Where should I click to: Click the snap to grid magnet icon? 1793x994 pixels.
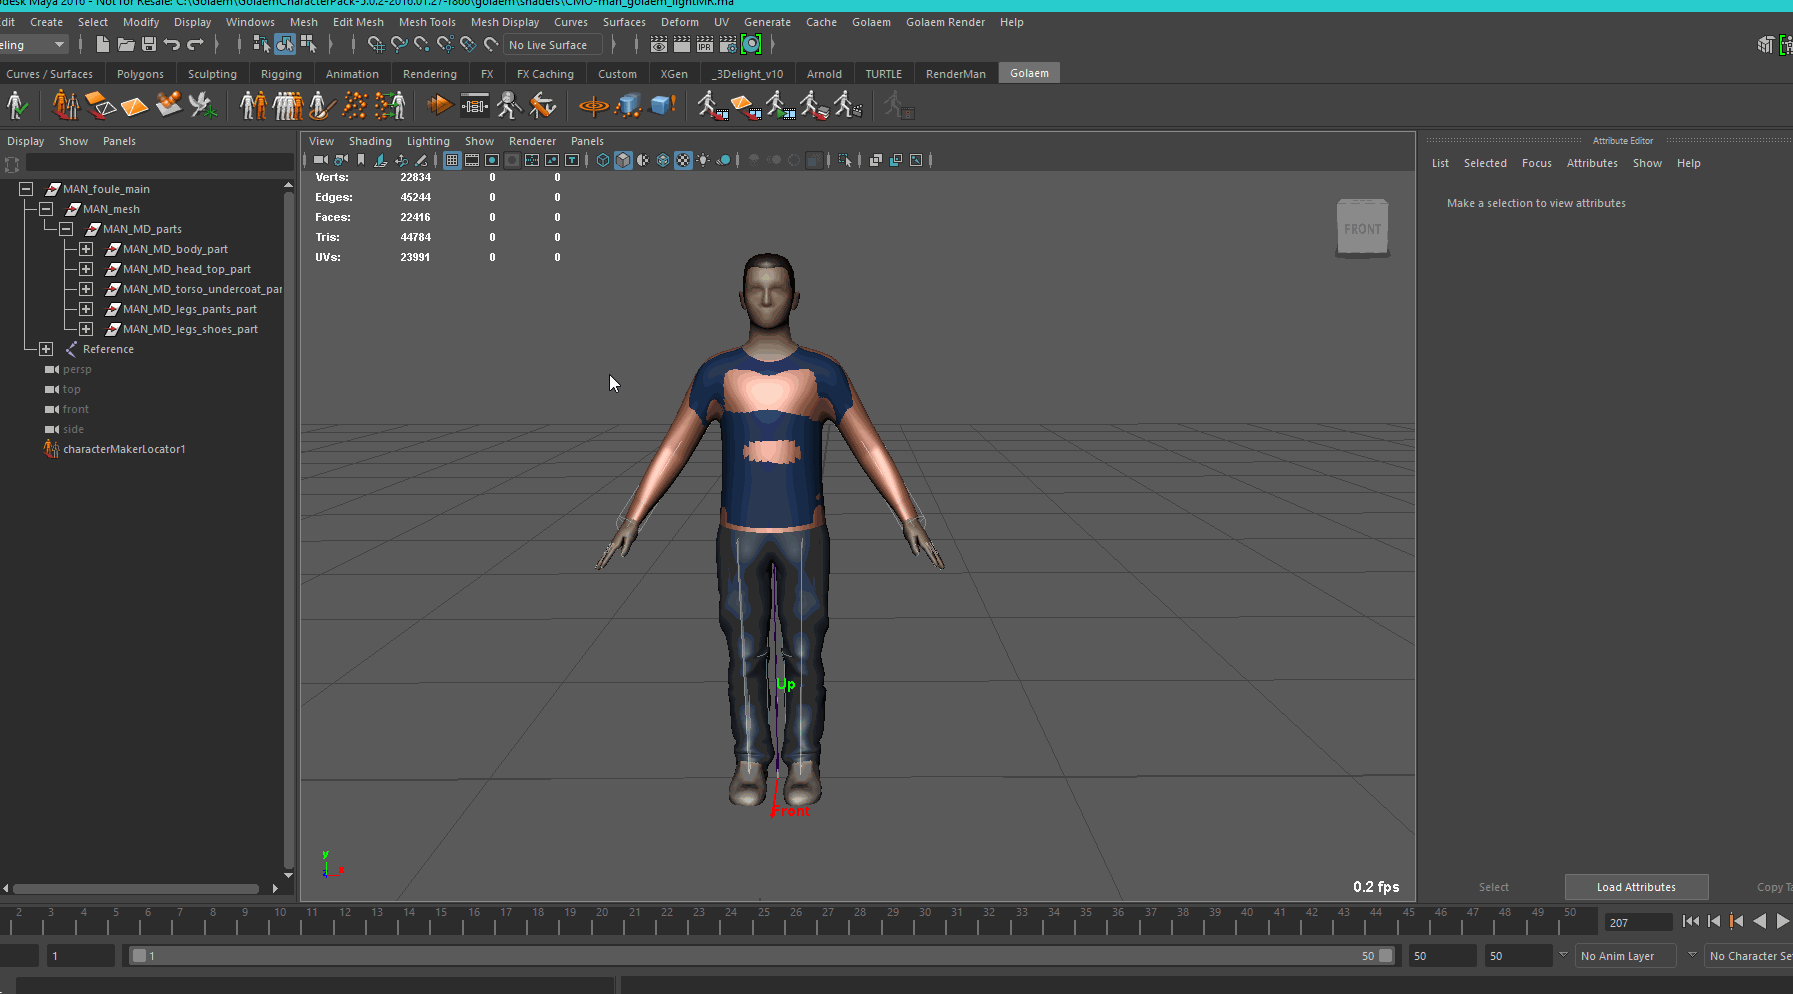375,44
